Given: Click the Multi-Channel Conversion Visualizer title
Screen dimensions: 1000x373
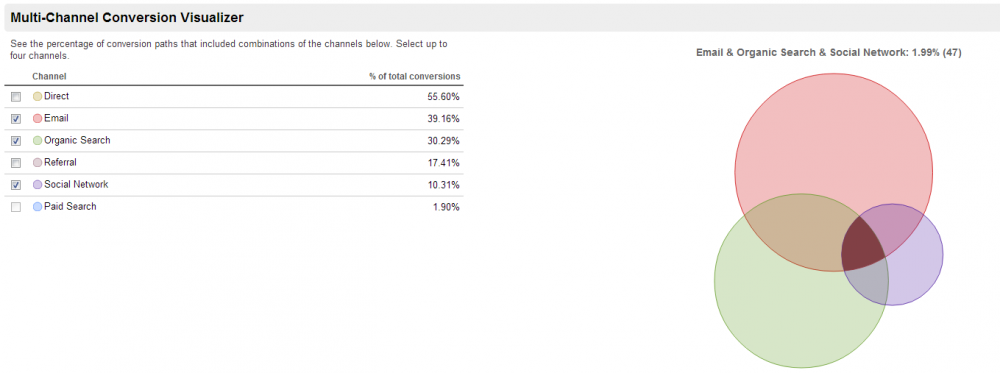Looking at the screenshot, I should (127, 18).
